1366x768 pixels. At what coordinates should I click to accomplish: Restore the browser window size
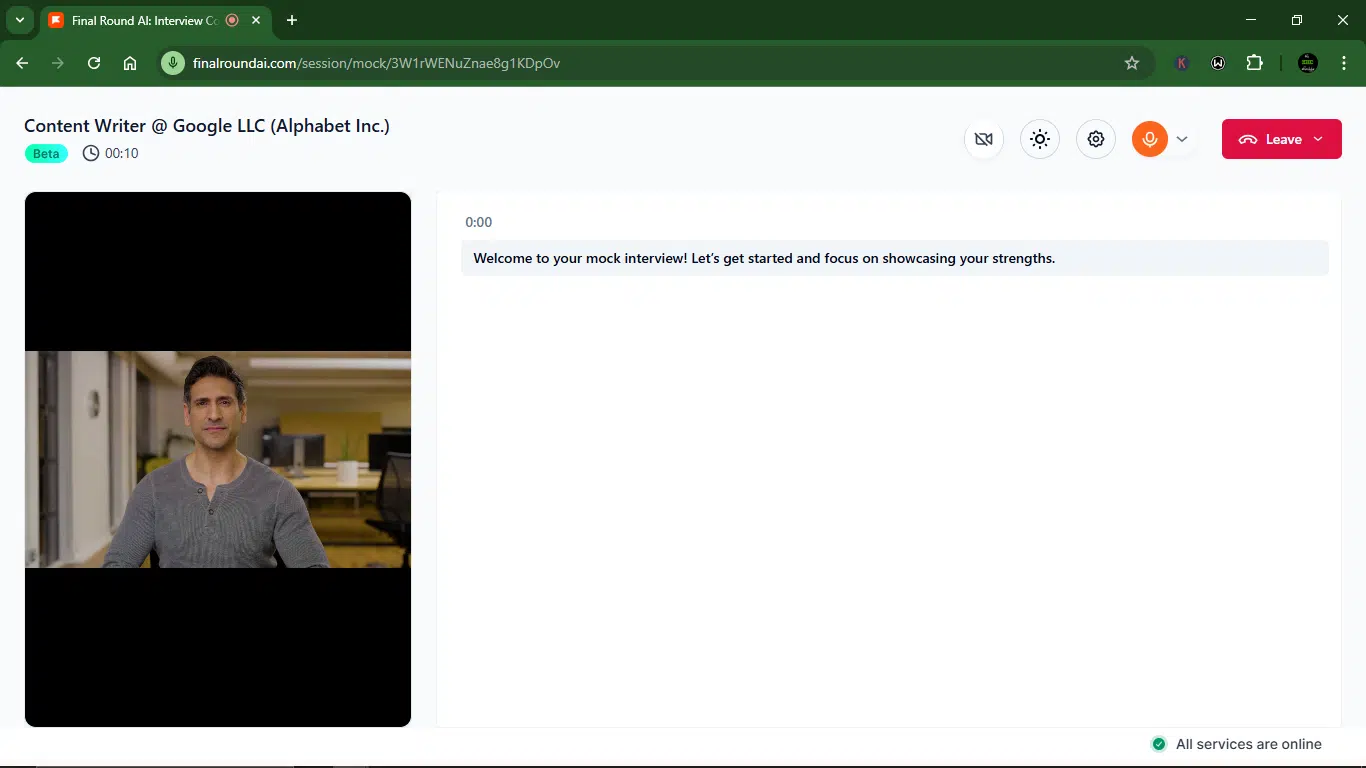click(1297, 20)
